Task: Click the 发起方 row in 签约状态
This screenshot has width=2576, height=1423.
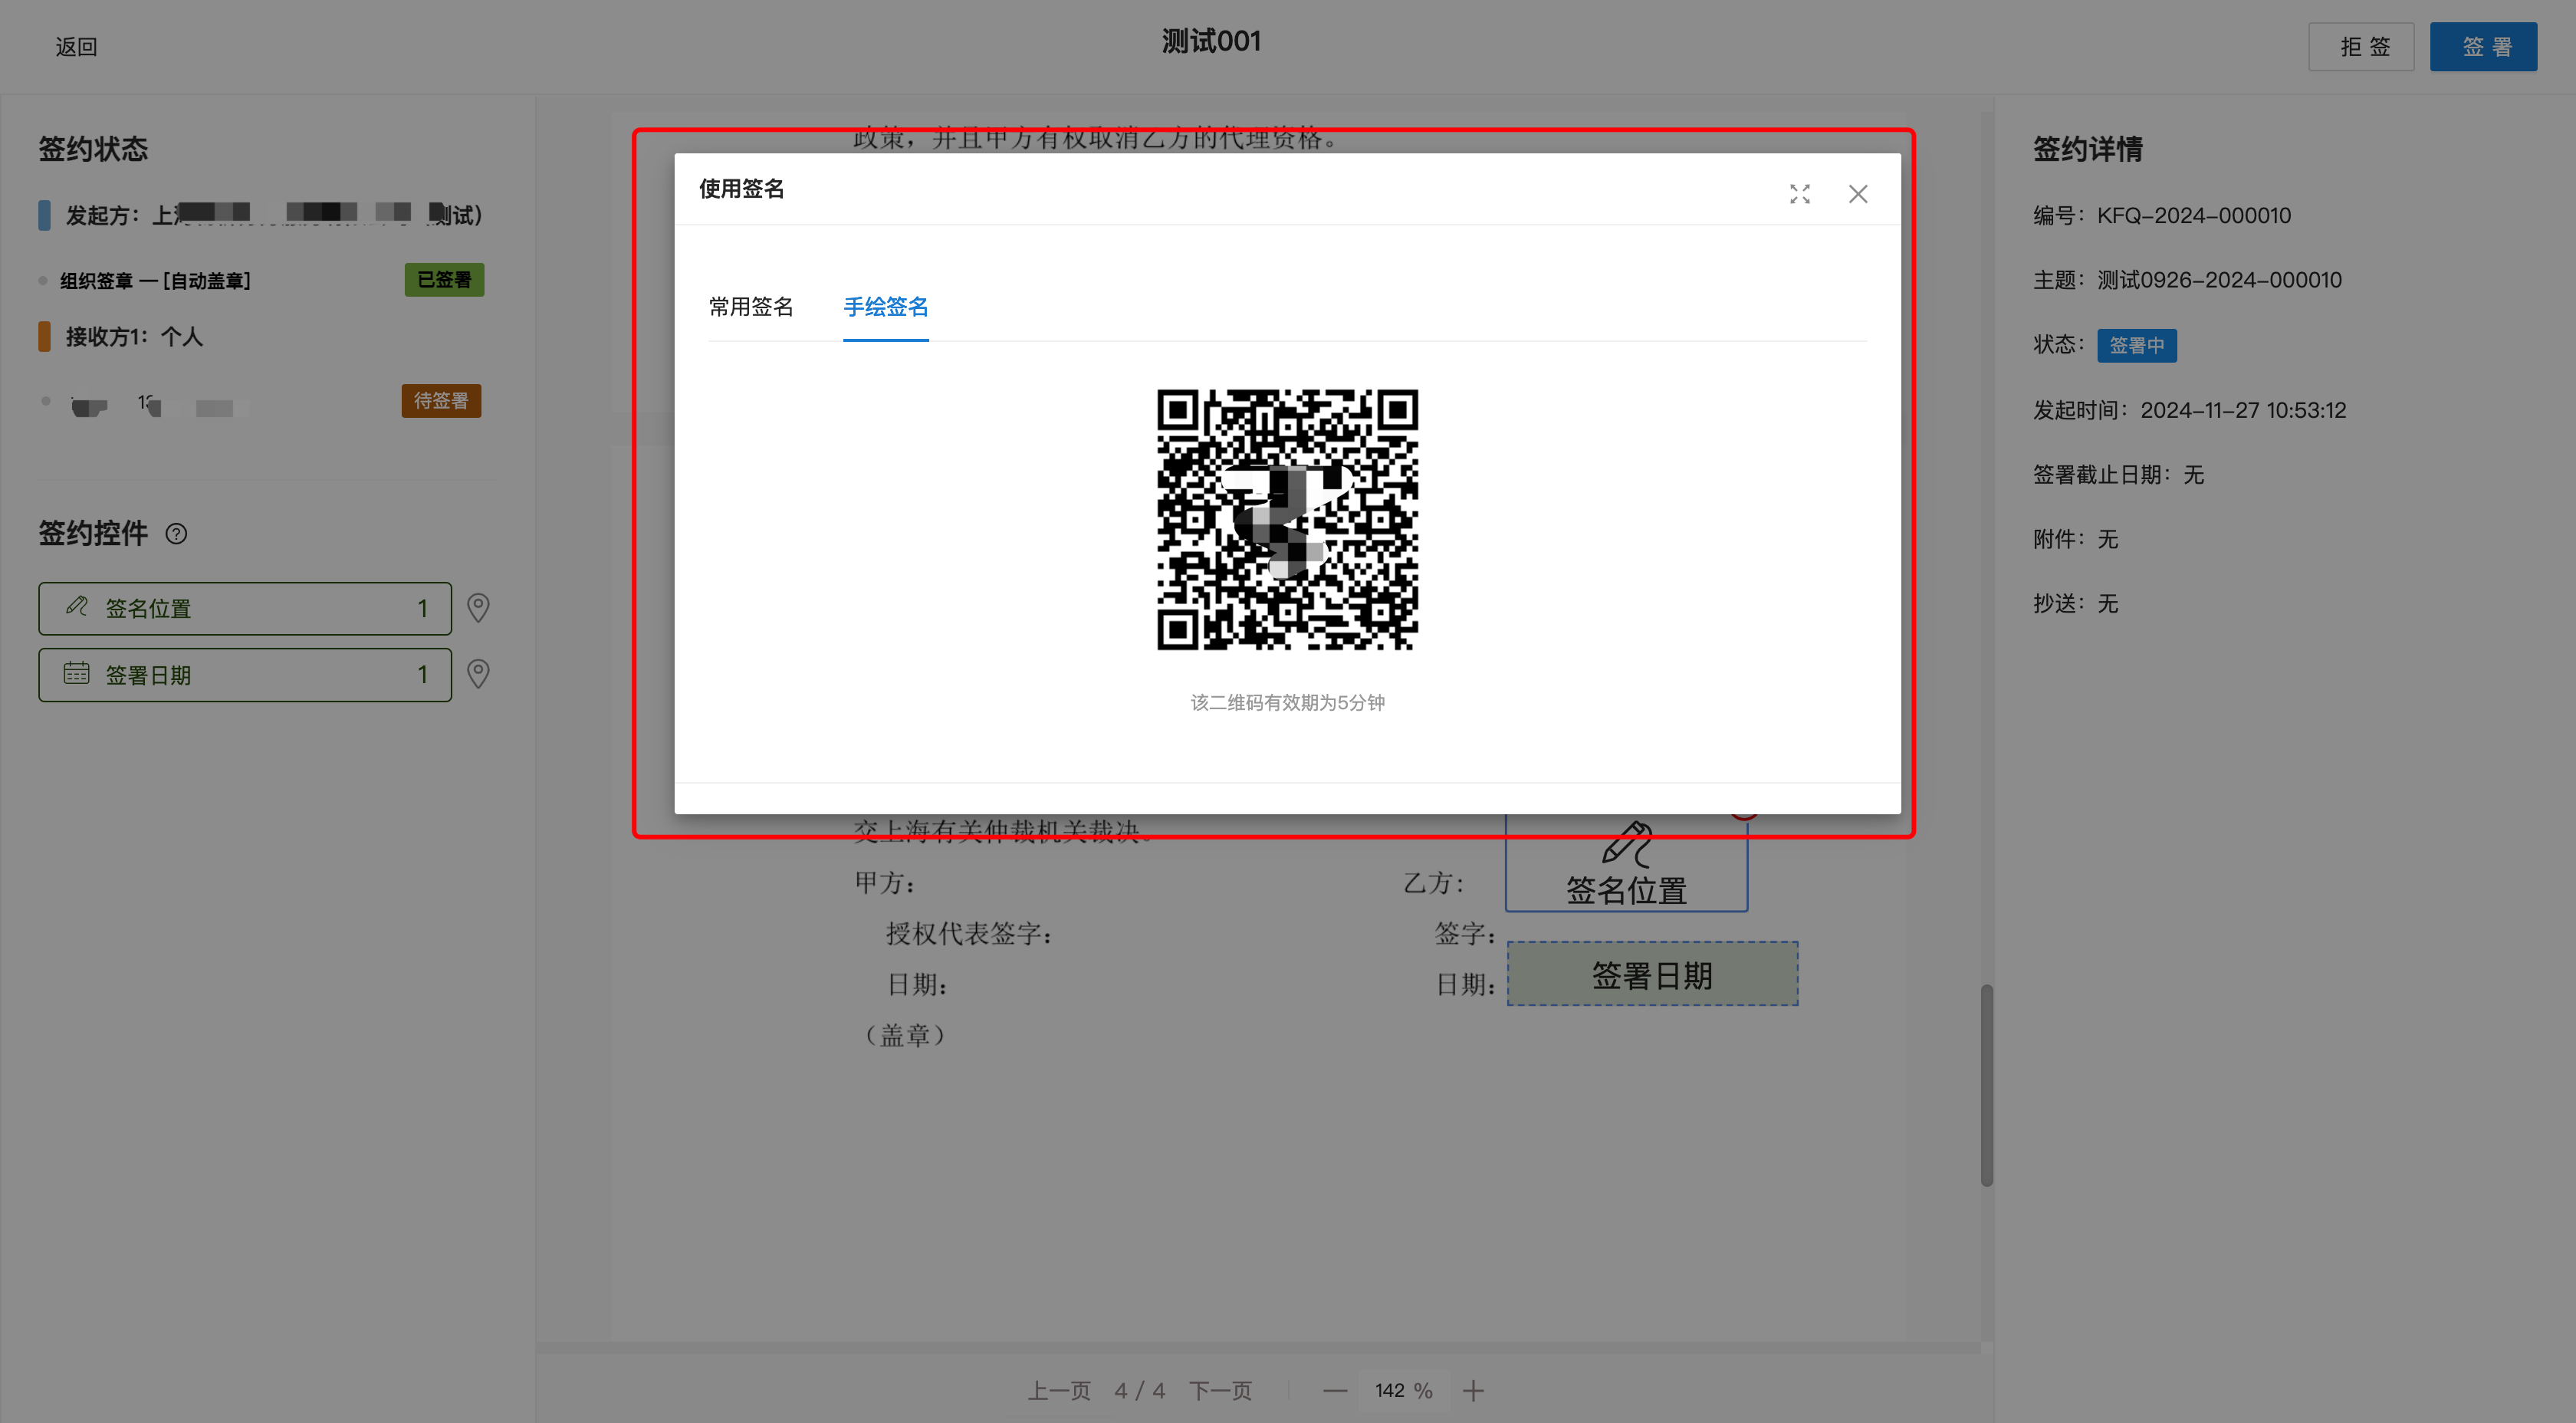Action: click(261, 215)
